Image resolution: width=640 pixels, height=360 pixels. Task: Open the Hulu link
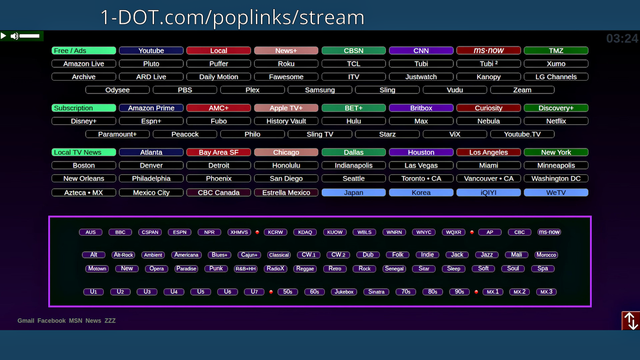point(353,121)
